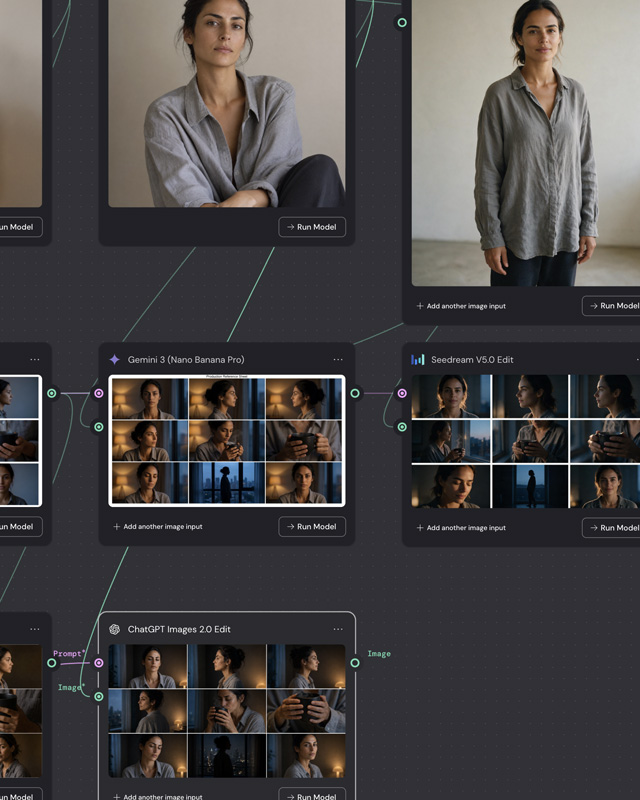The width and height of the screenshot is (640, 800).
Task: Select the seated woman portrait image
Action: tap(227, 104)
